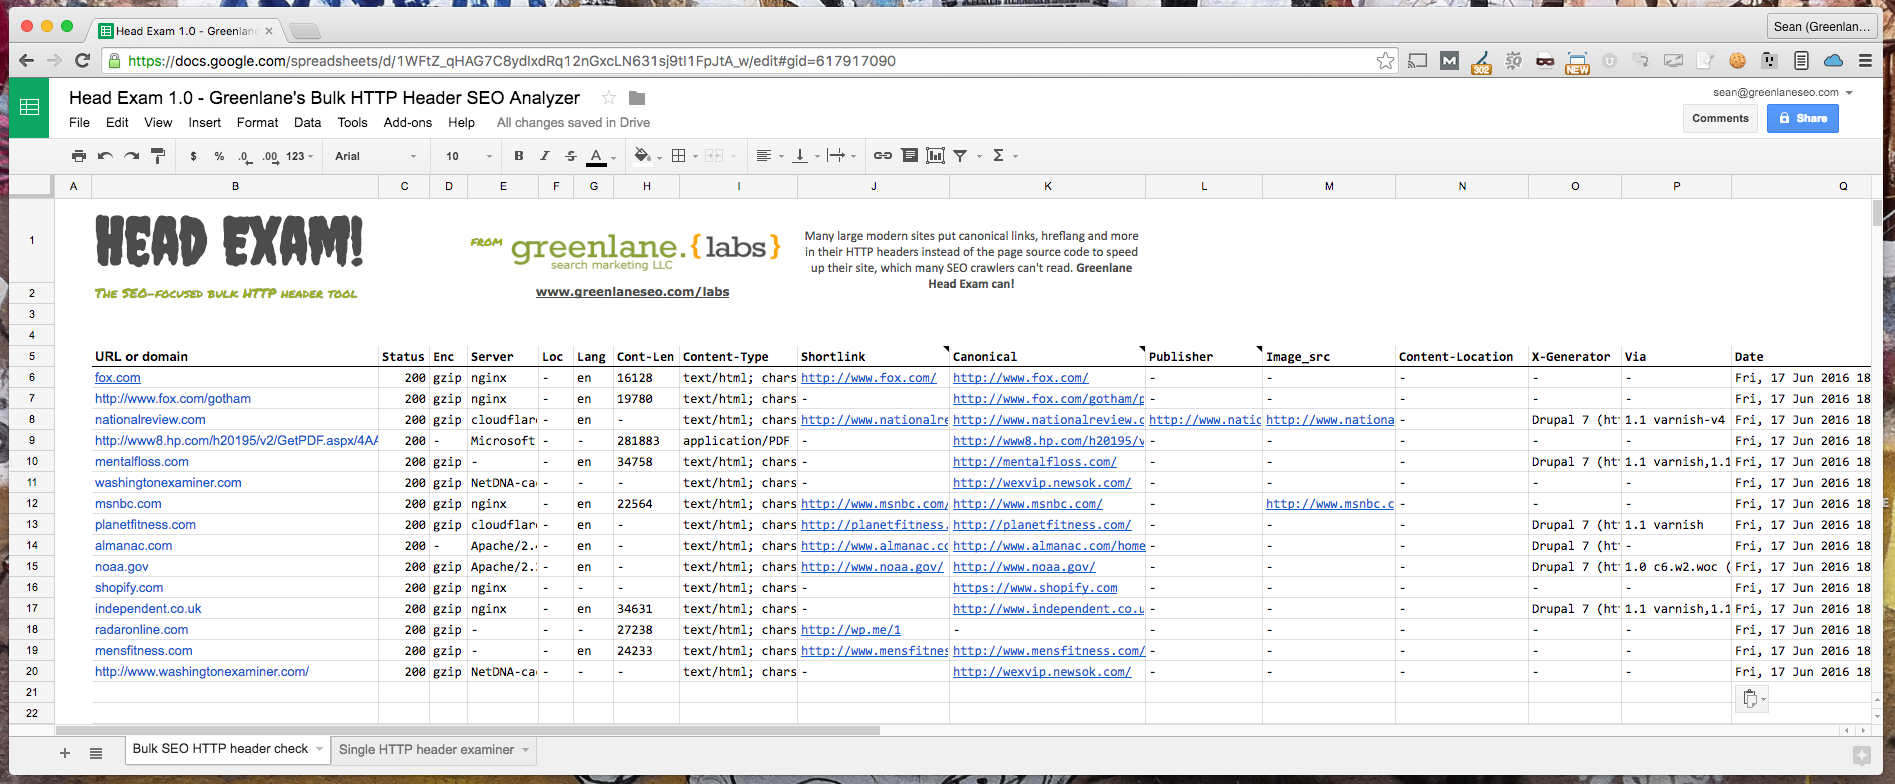This screenshot has height=784, width=1895.
Task: Click the Print icon in the toolbar
Action: [x=79, y=156]
